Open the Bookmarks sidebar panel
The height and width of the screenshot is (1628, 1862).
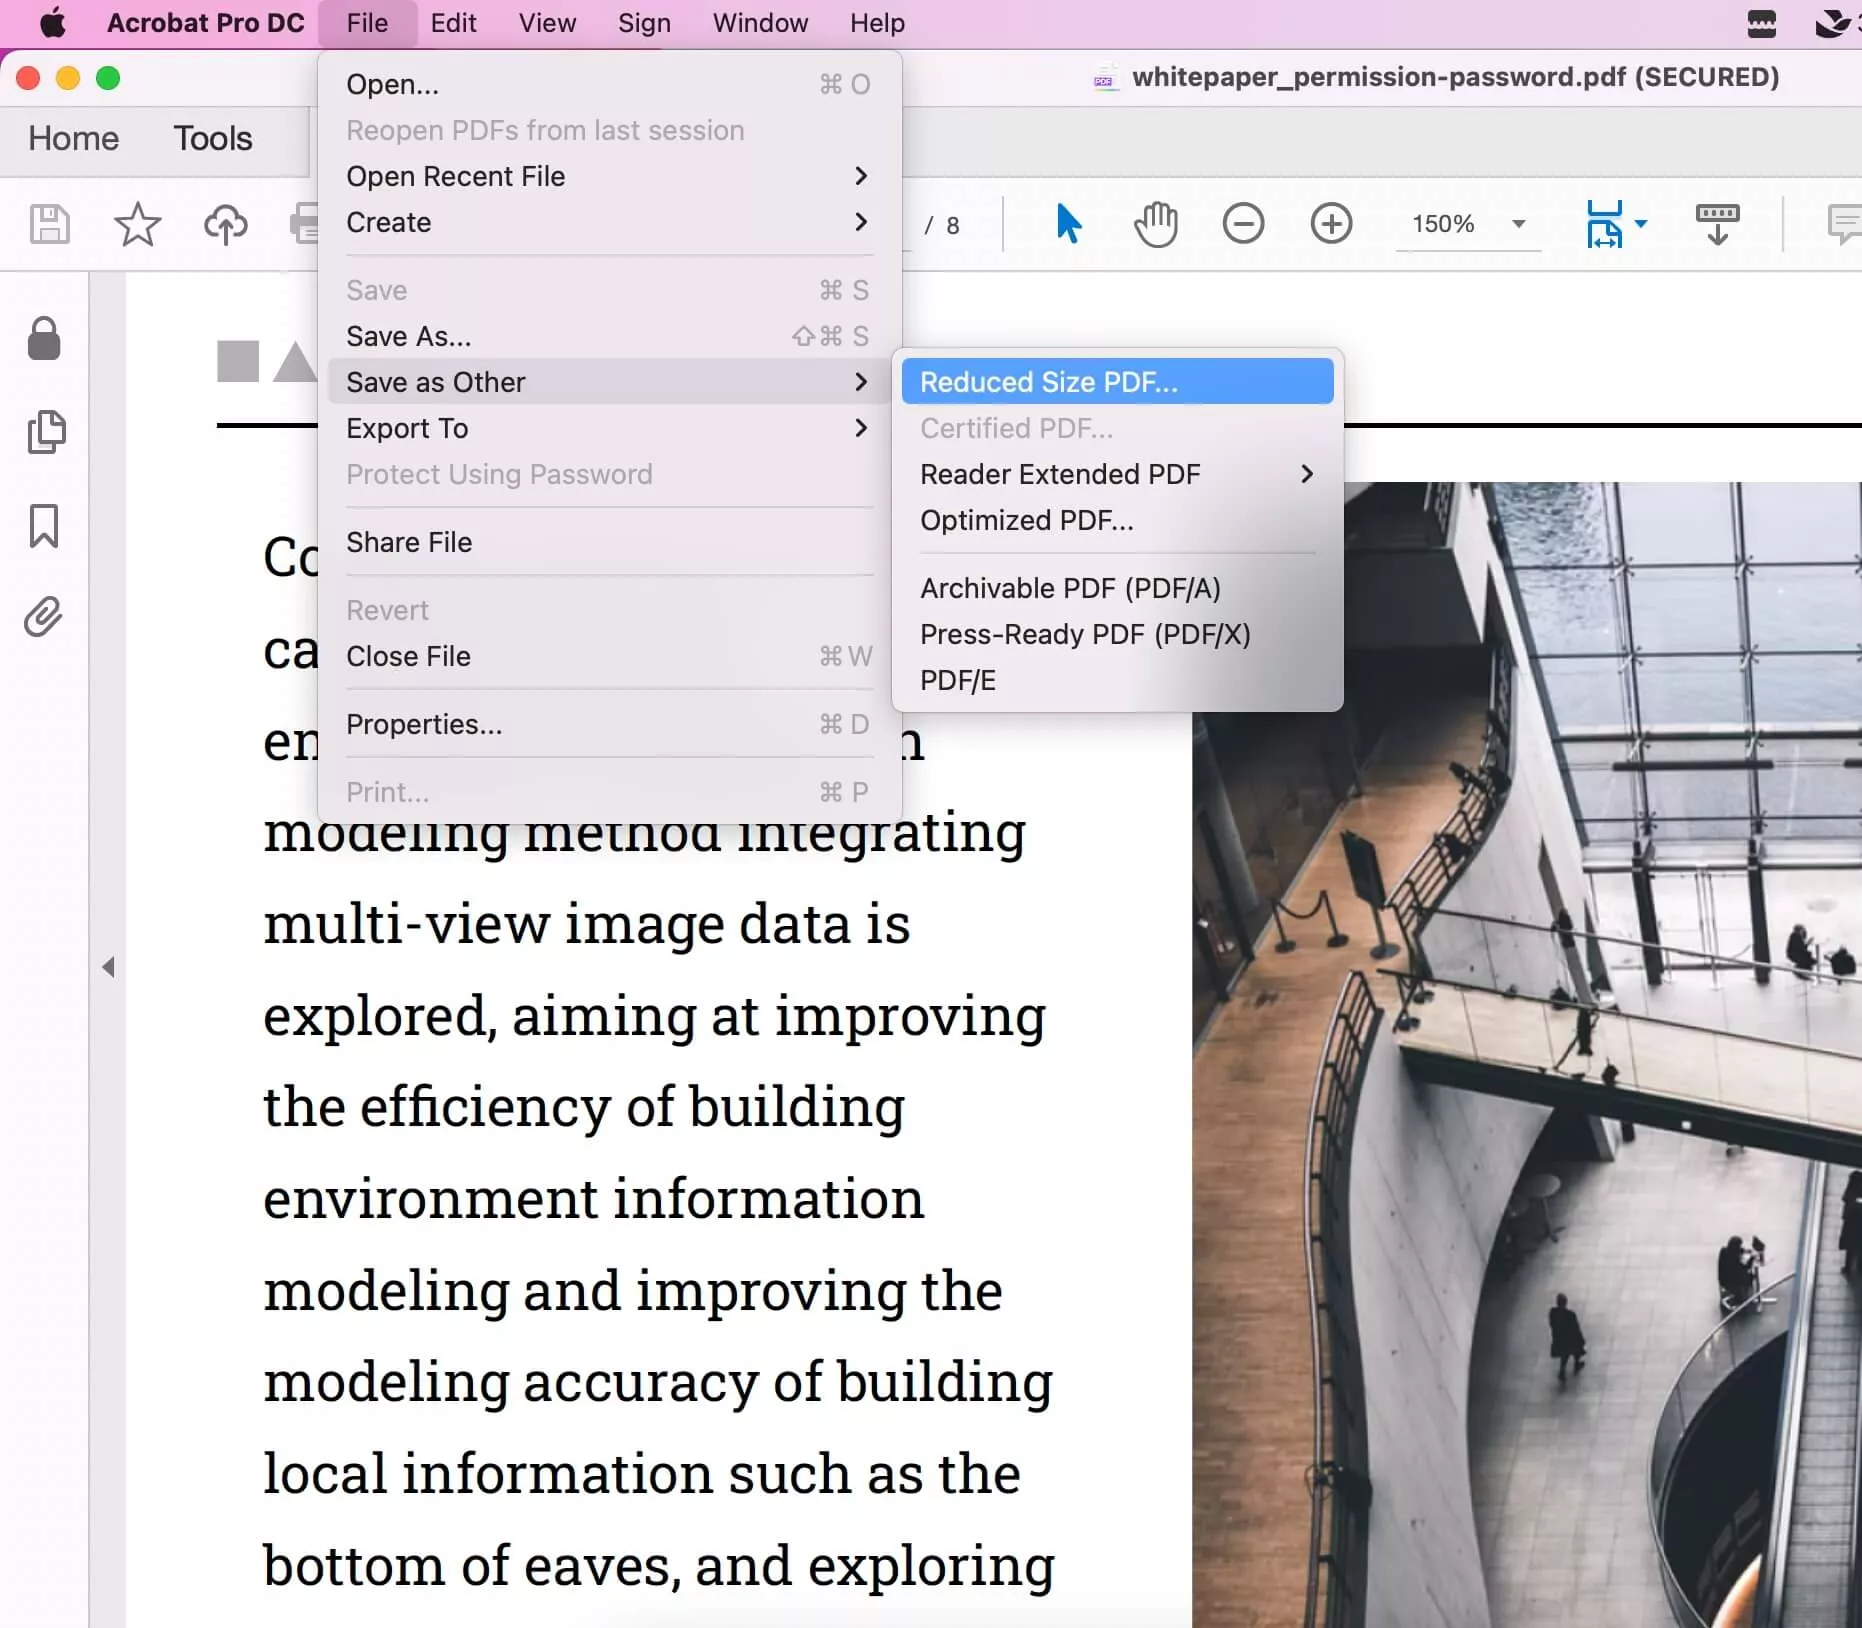(x=45, y=527)
